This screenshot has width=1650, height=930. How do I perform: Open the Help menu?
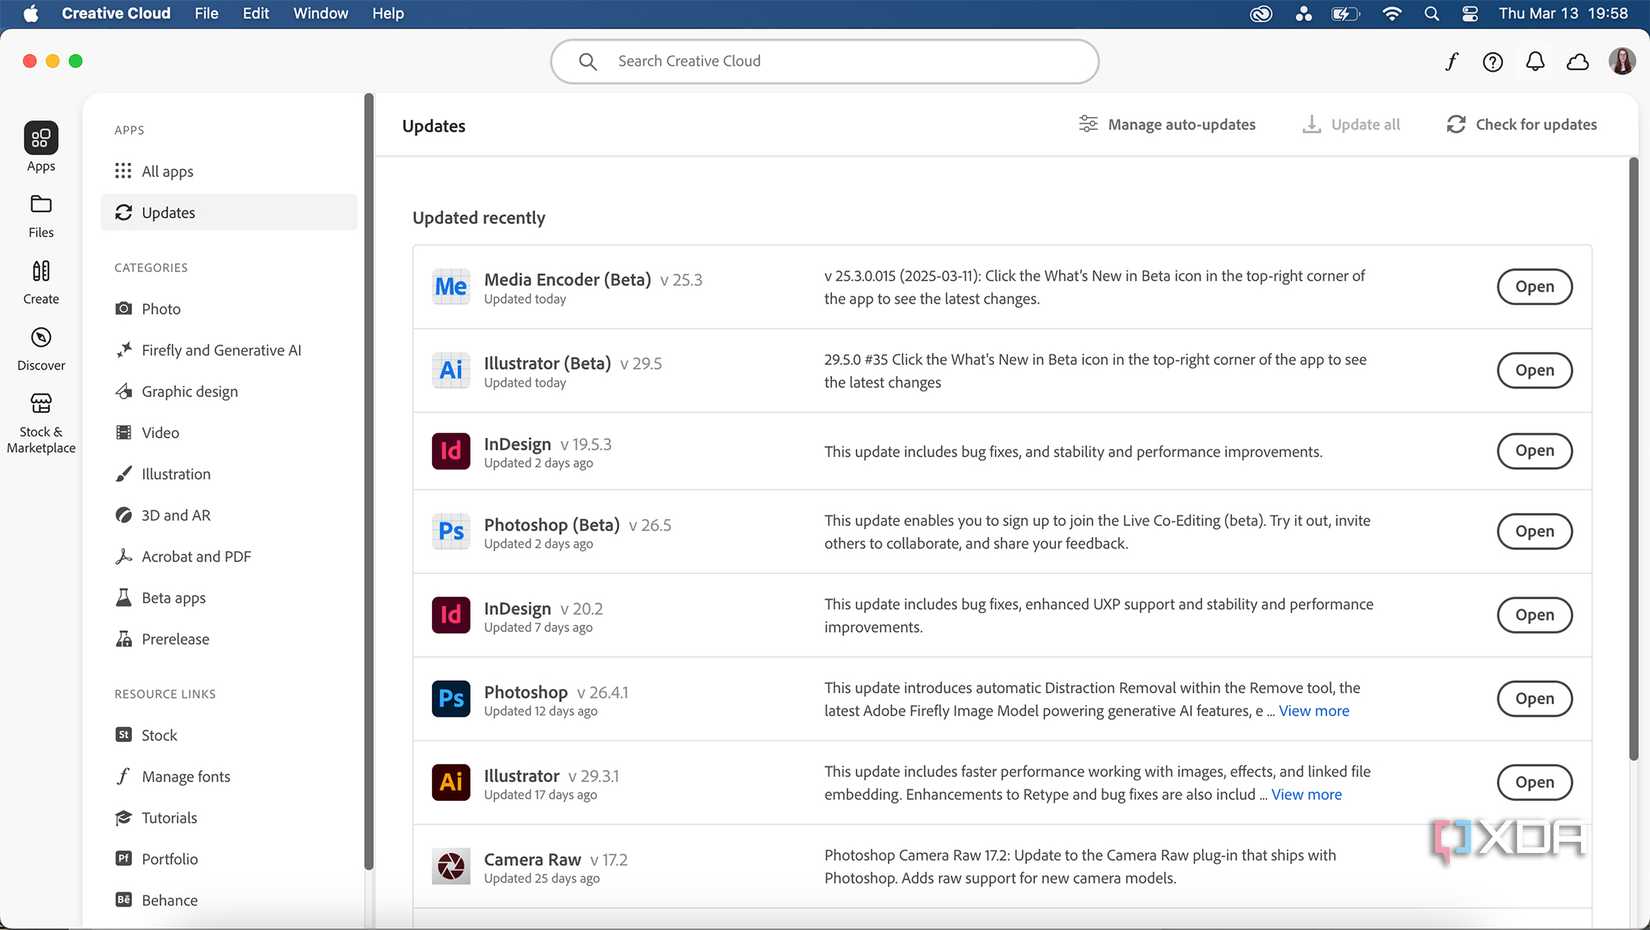point(388,14)
